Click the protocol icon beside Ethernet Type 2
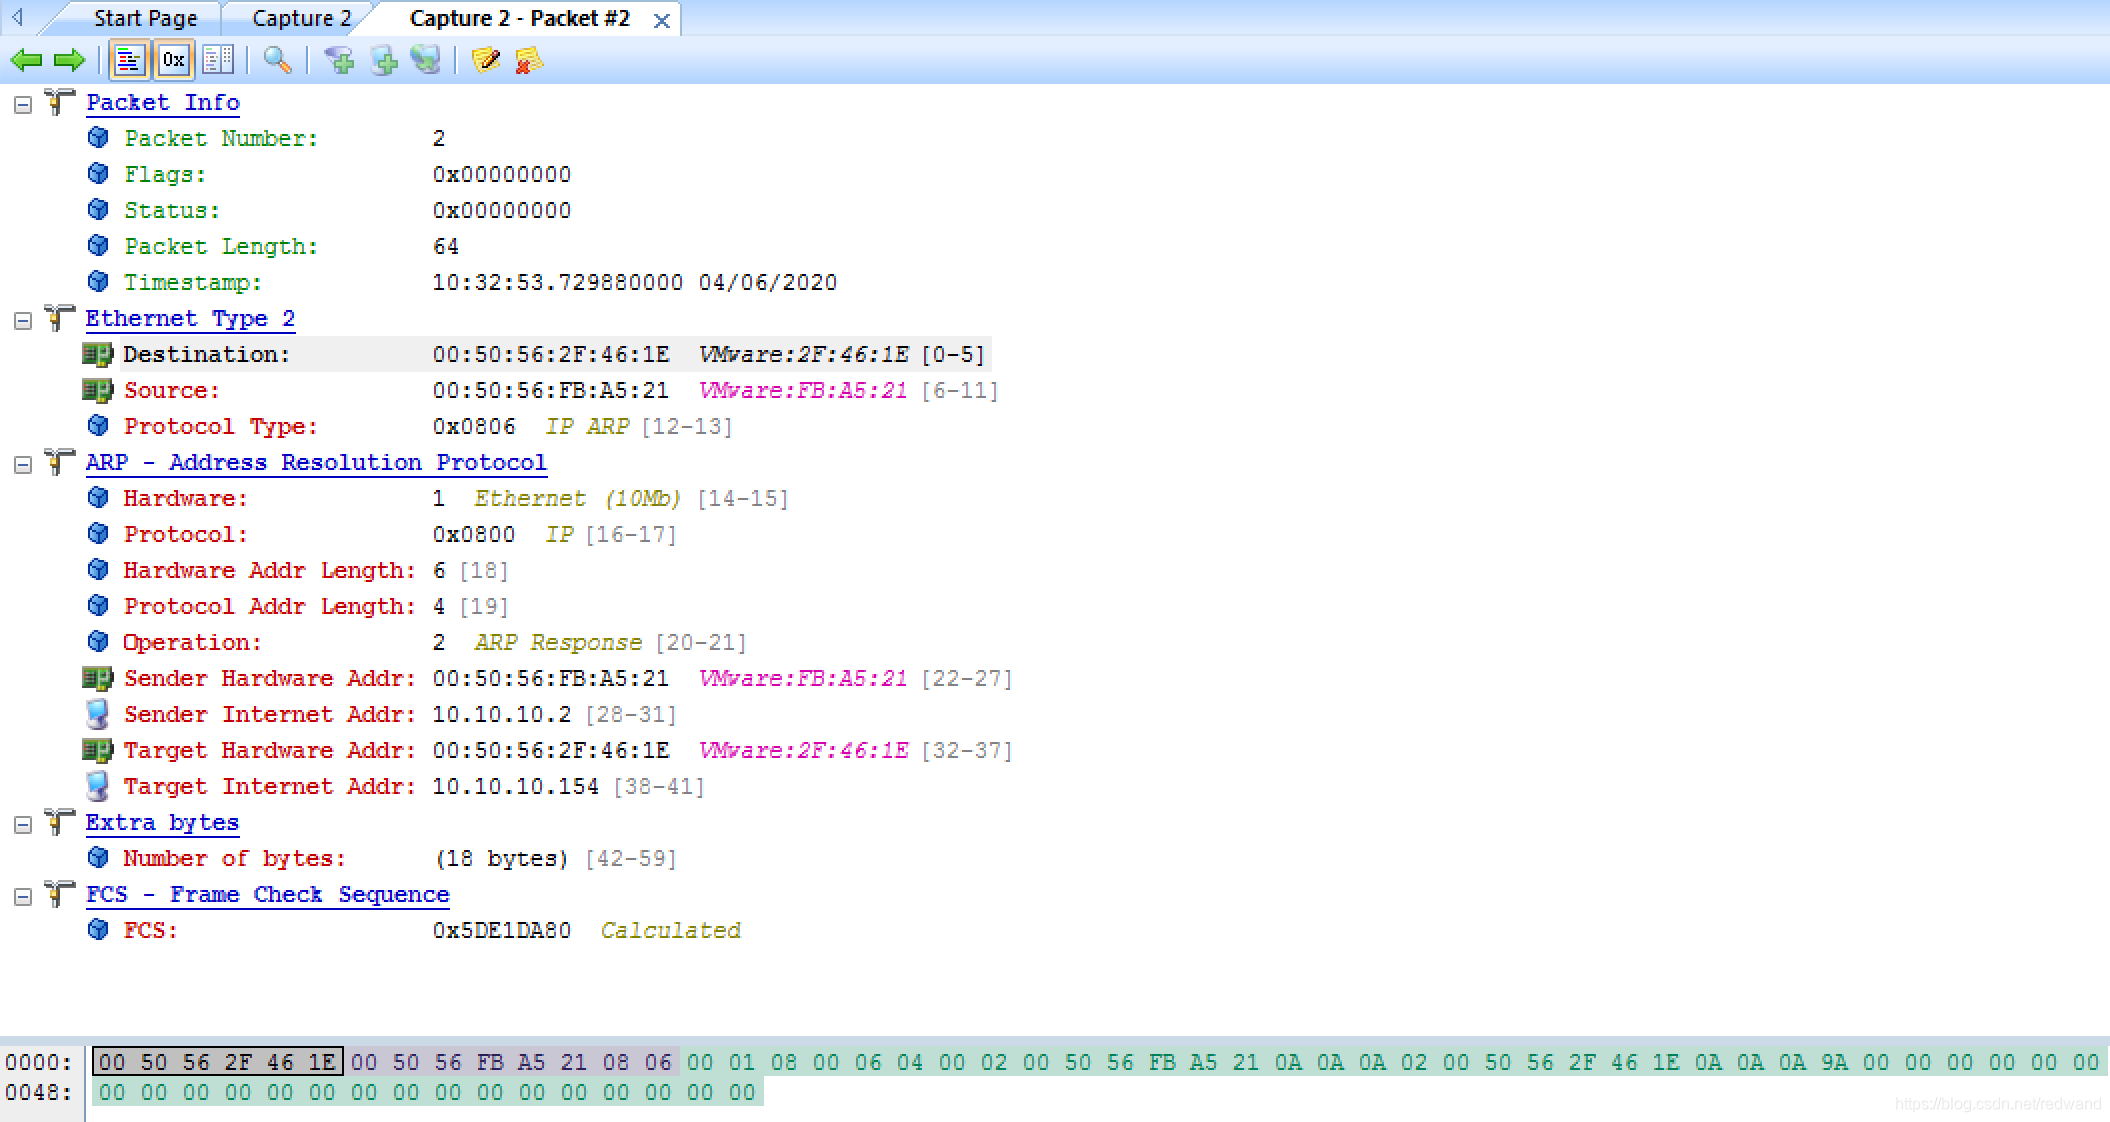 tap(60, 317)
